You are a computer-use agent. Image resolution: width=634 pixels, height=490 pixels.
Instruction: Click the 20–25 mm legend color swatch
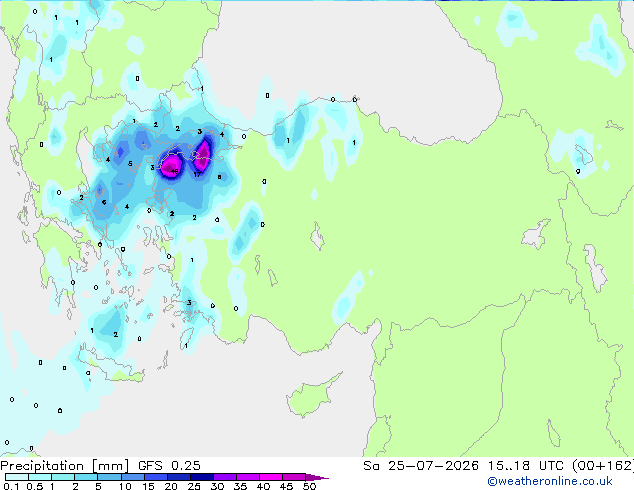[178, 477]
